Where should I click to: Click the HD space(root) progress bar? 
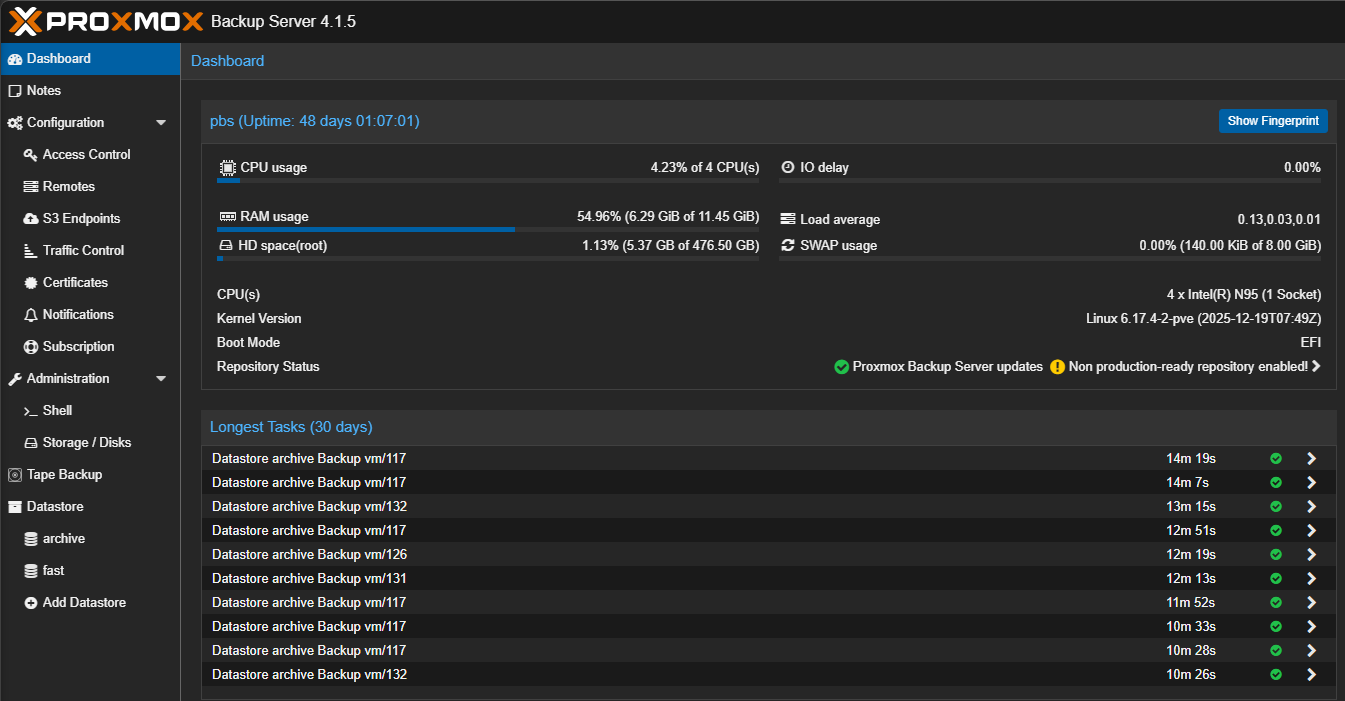(488, 258)
